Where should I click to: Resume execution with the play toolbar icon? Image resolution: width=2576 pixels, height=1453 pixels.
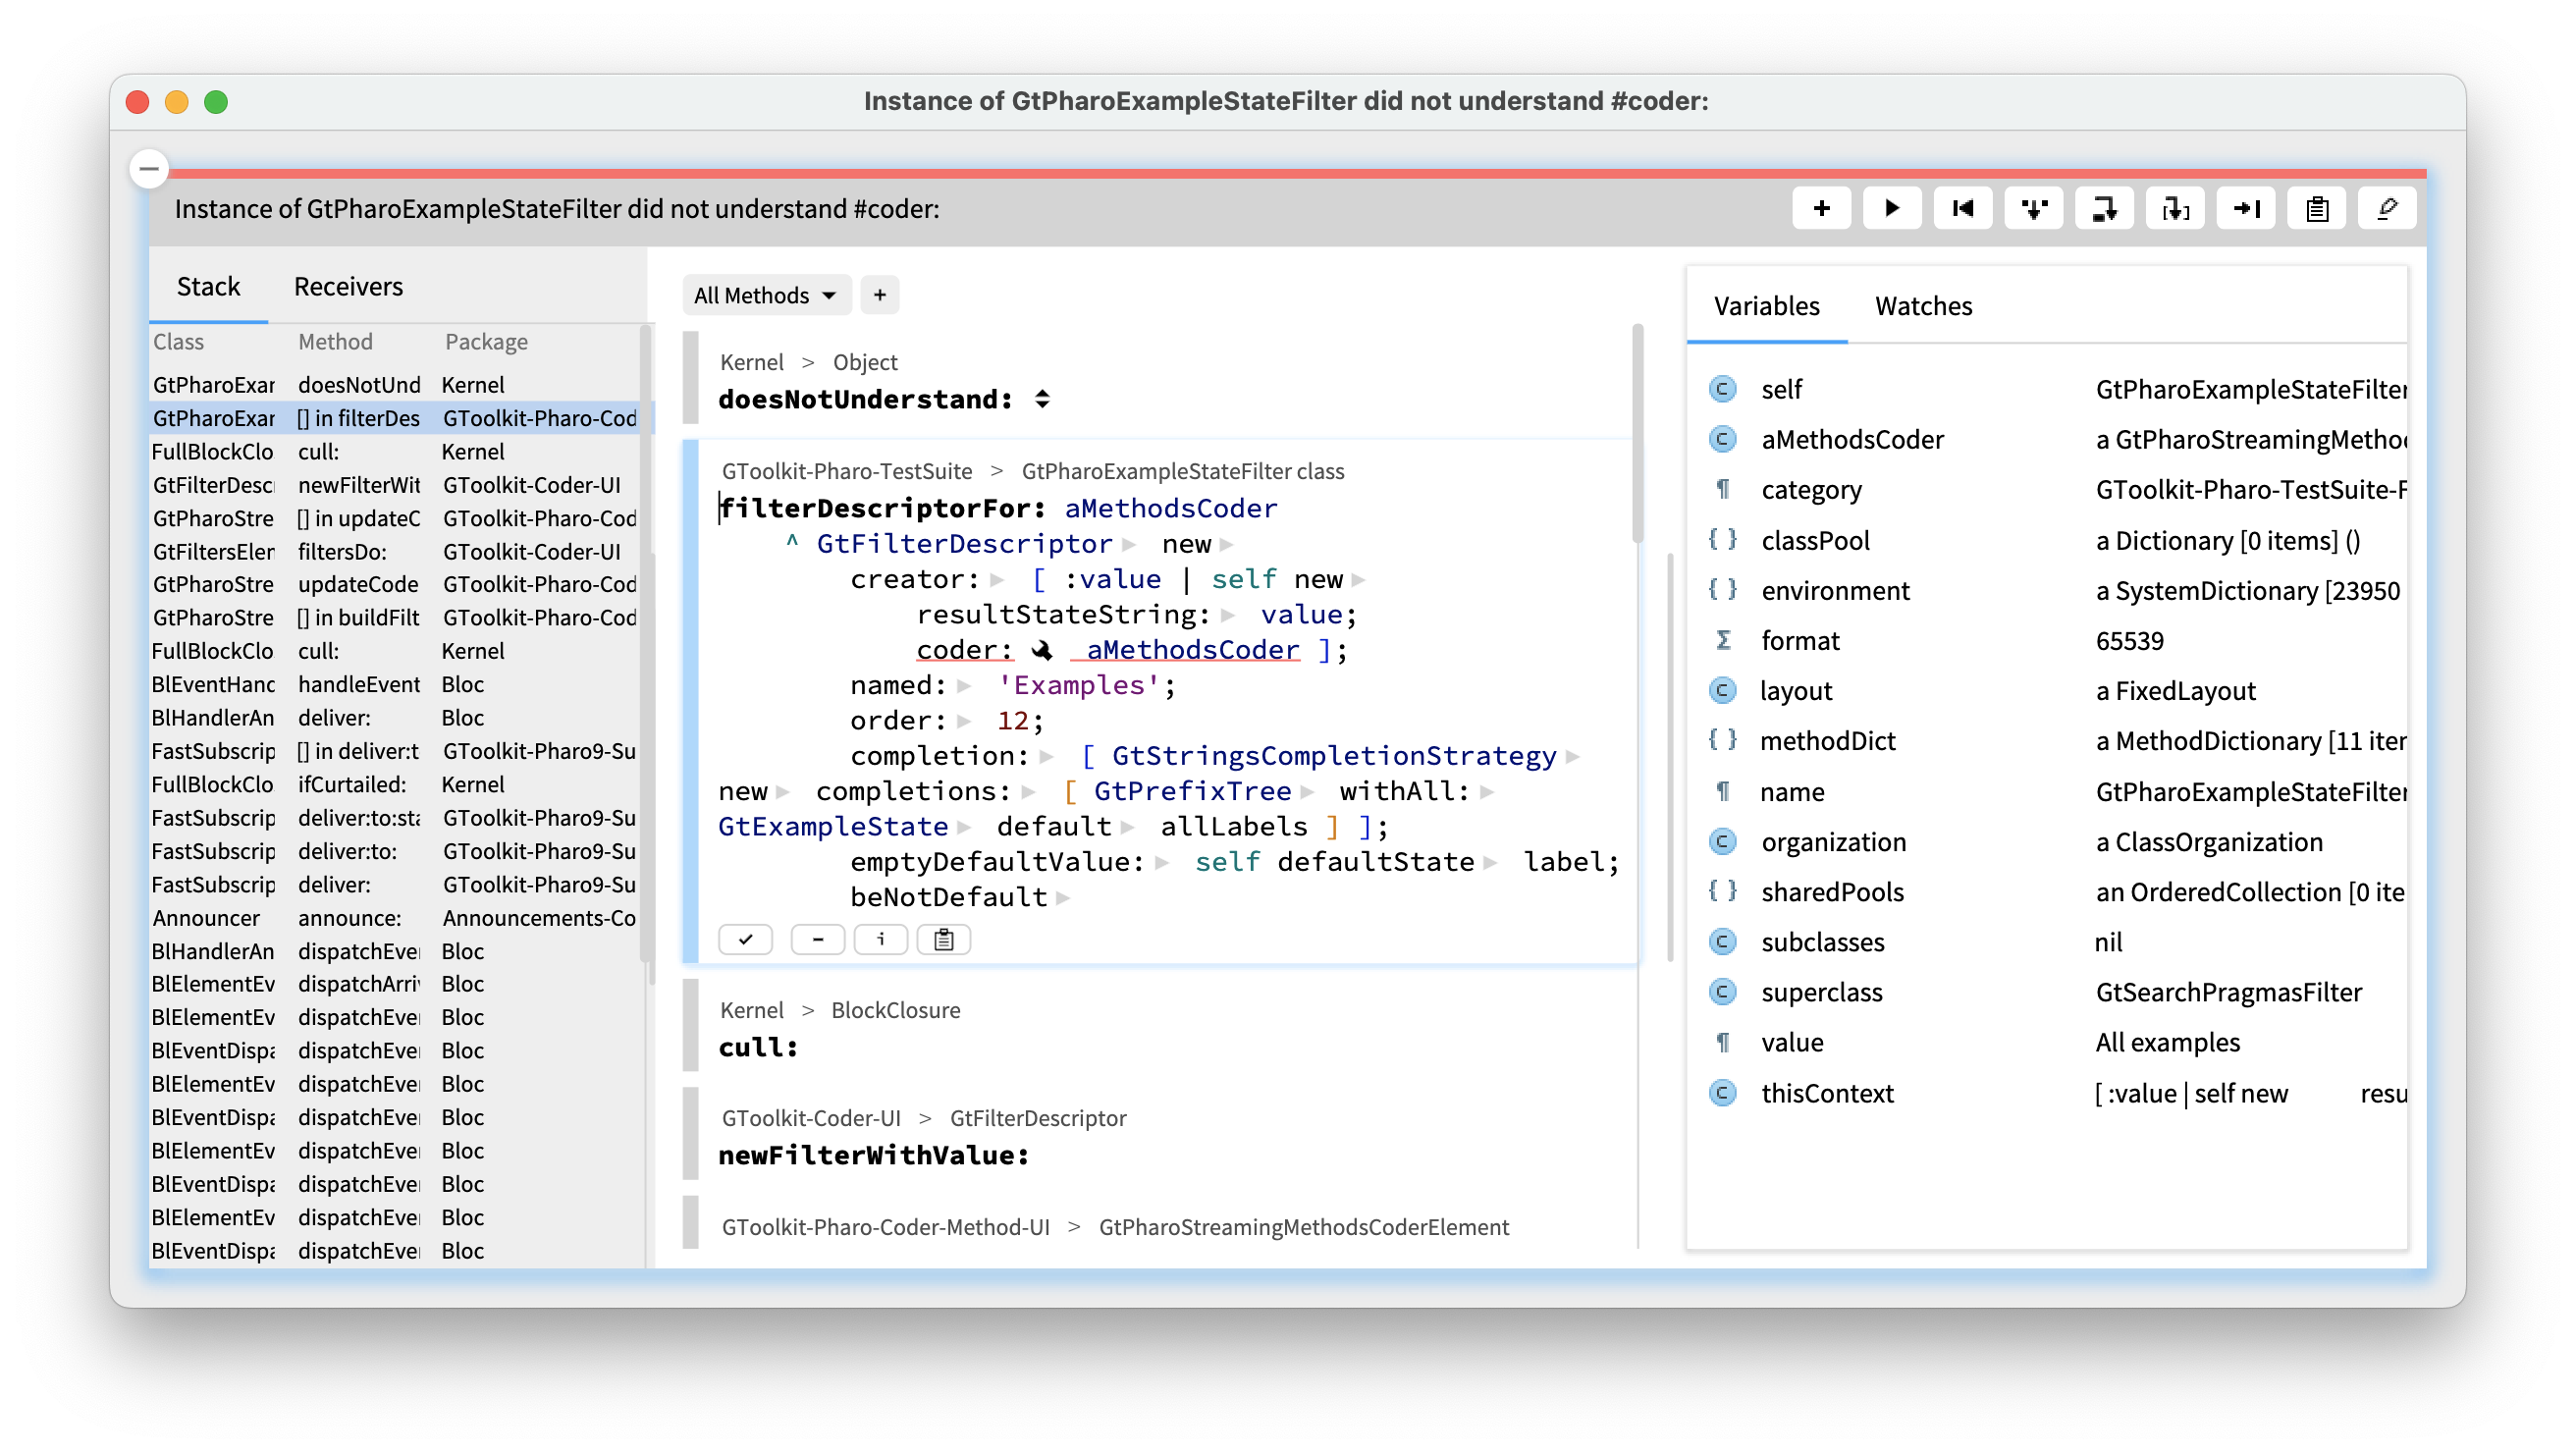pyautogui.click(x=1891, y=208)
